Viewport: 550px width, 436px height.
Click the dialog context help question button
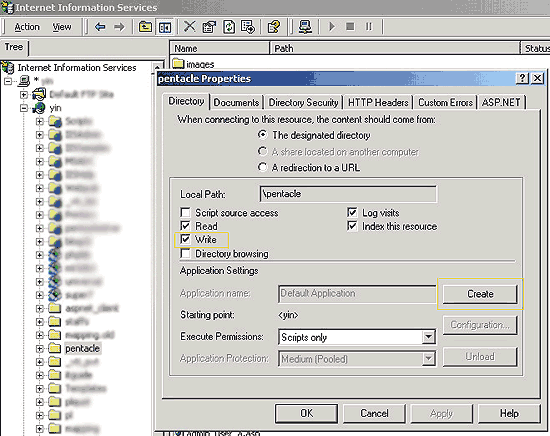(x=522, y=78)
